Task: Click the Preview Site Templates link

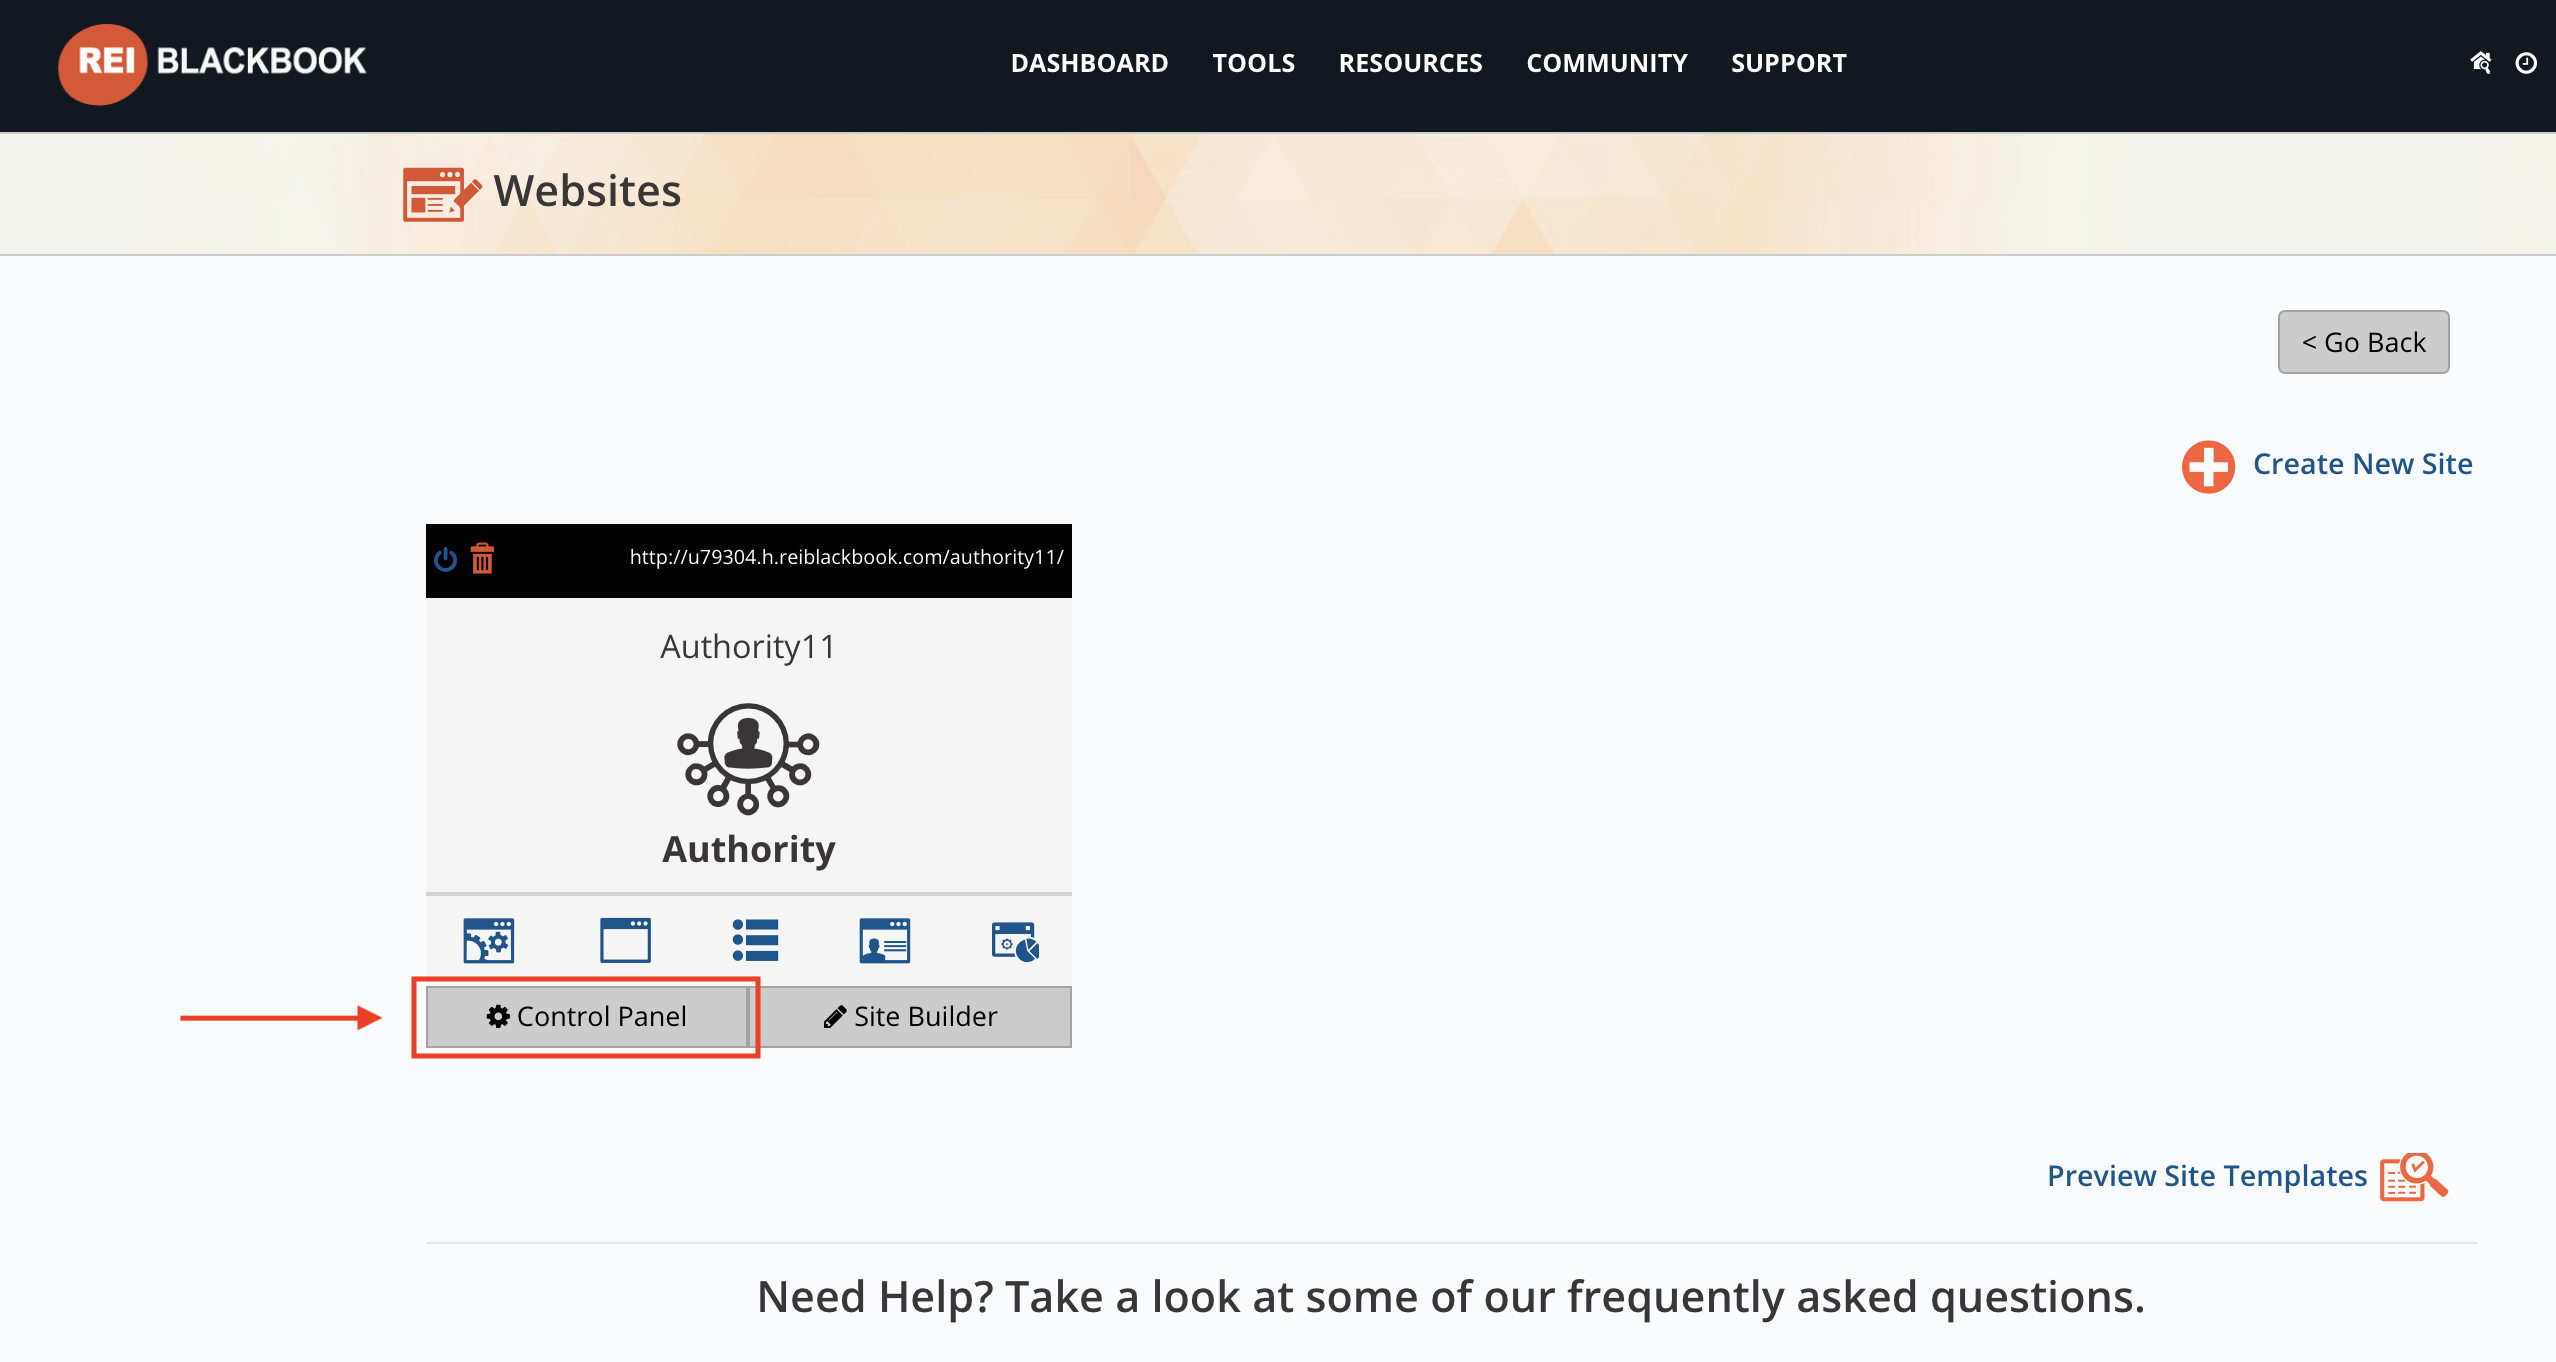Action: click(2207, 1176)
